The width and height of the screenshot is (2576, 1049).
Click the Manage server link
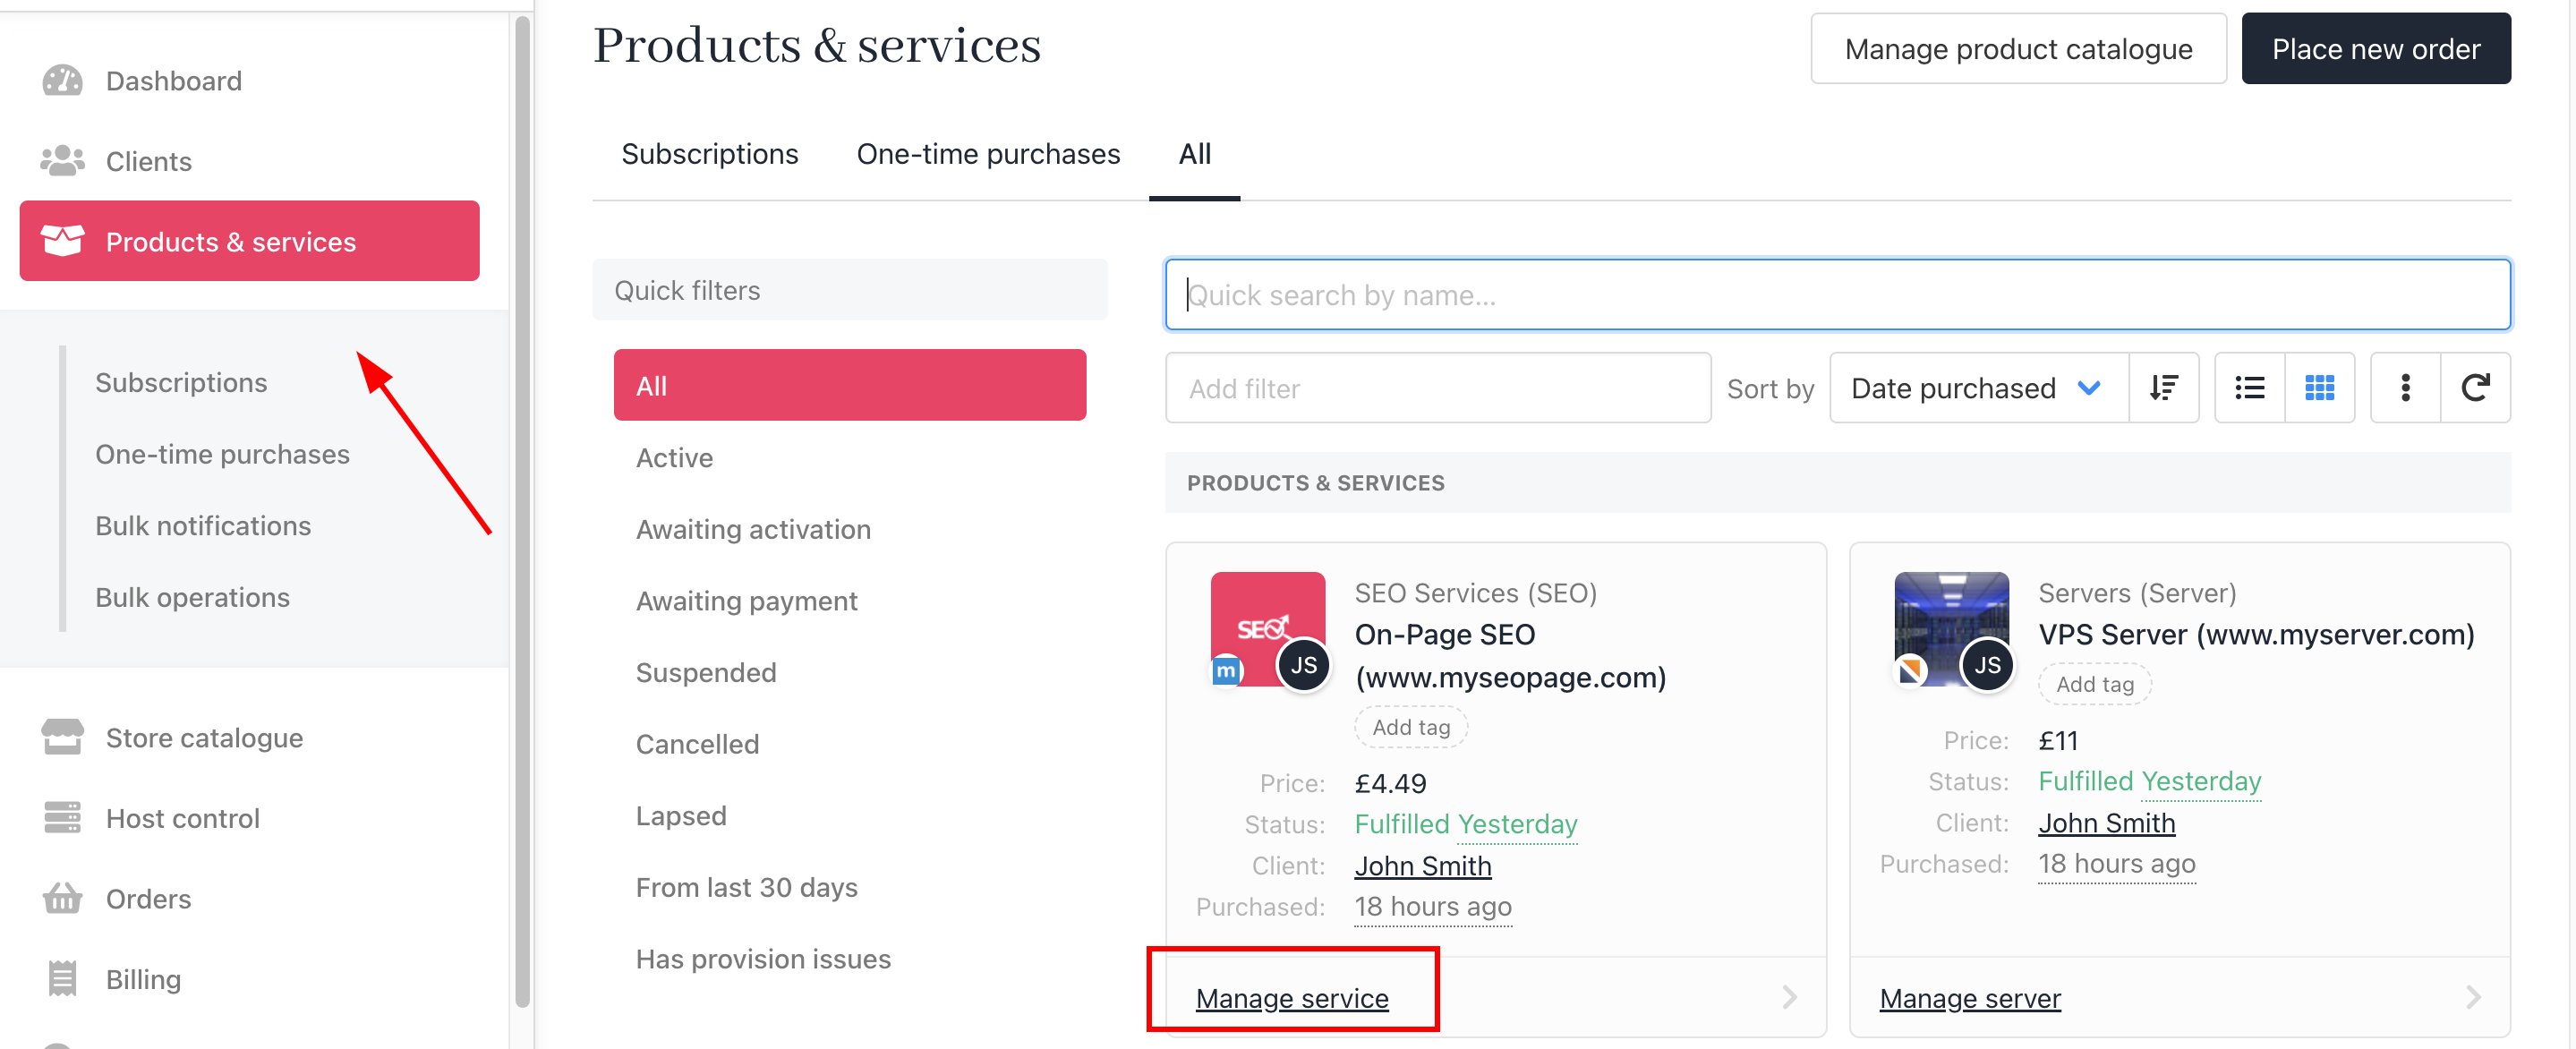pyautogui.click(x=1970, y=998)
